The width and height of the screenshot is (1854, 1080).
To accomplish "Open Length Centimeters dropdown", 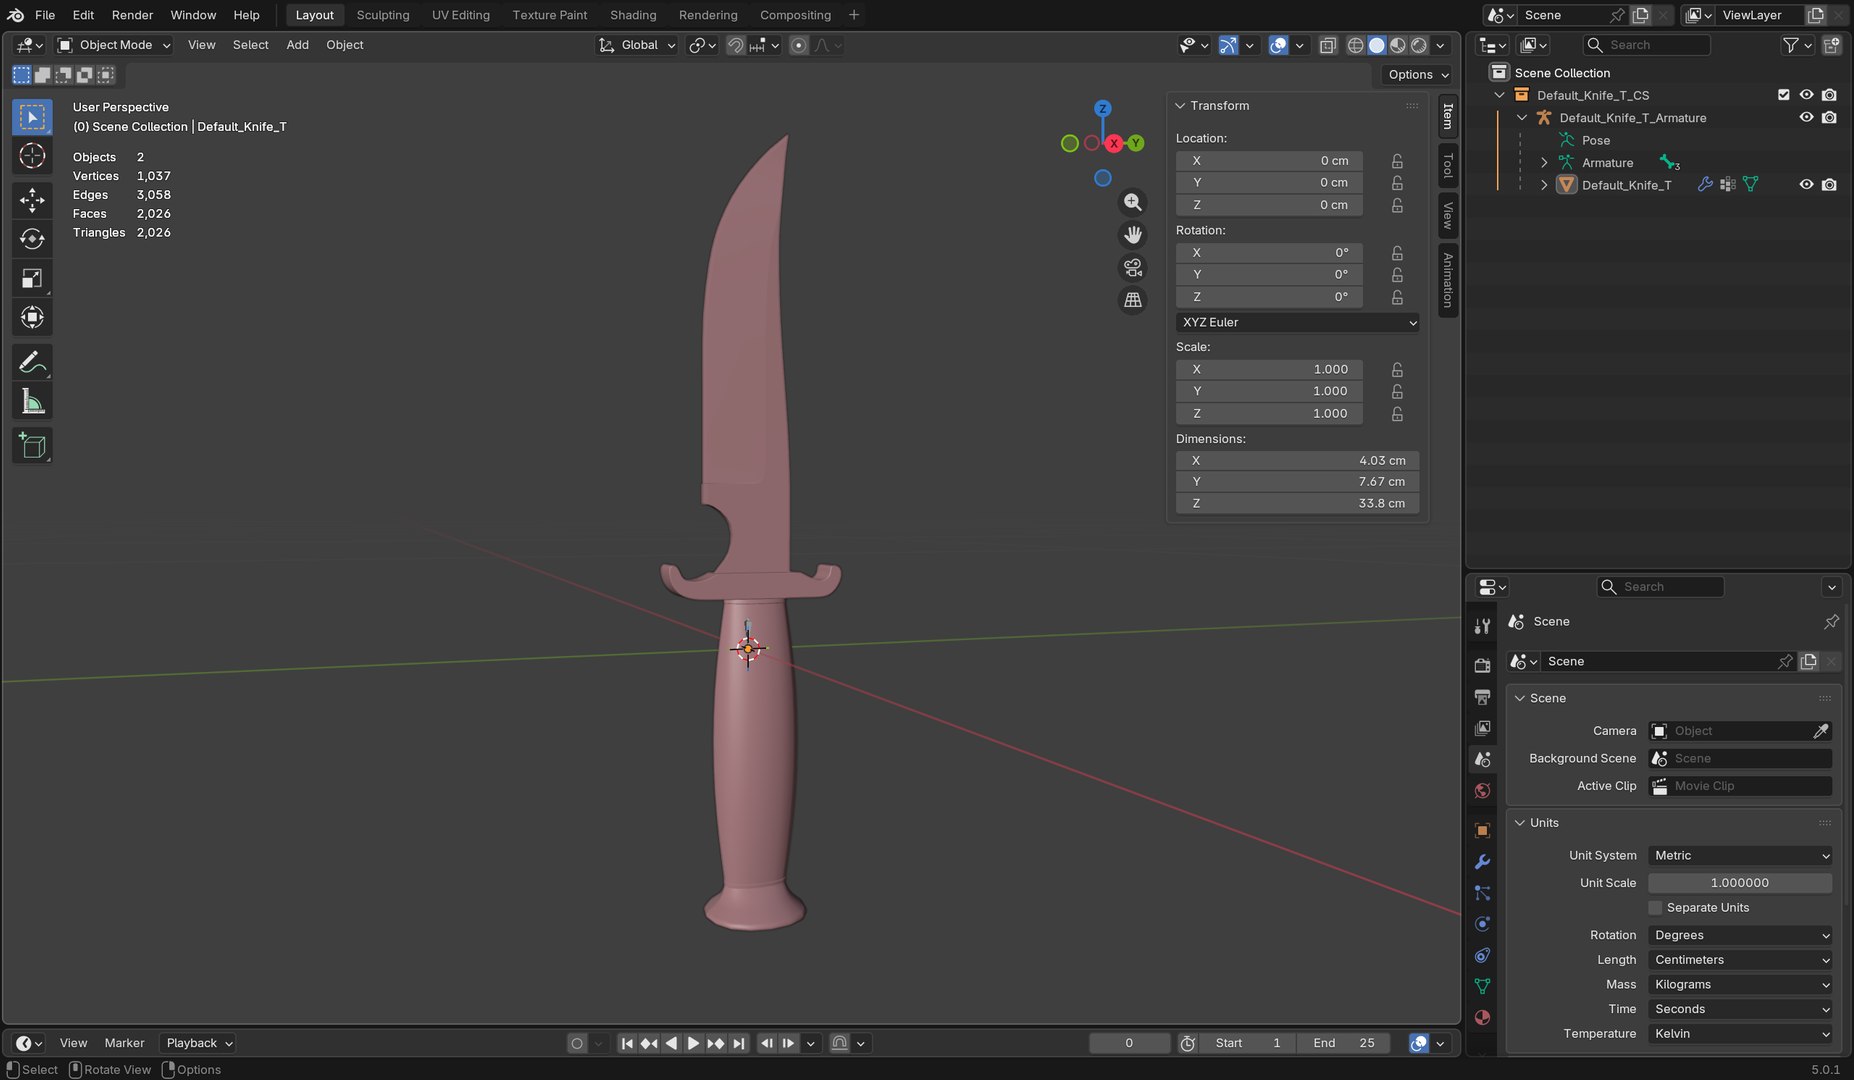I will pyautogui.click(x=1740, y=960).
